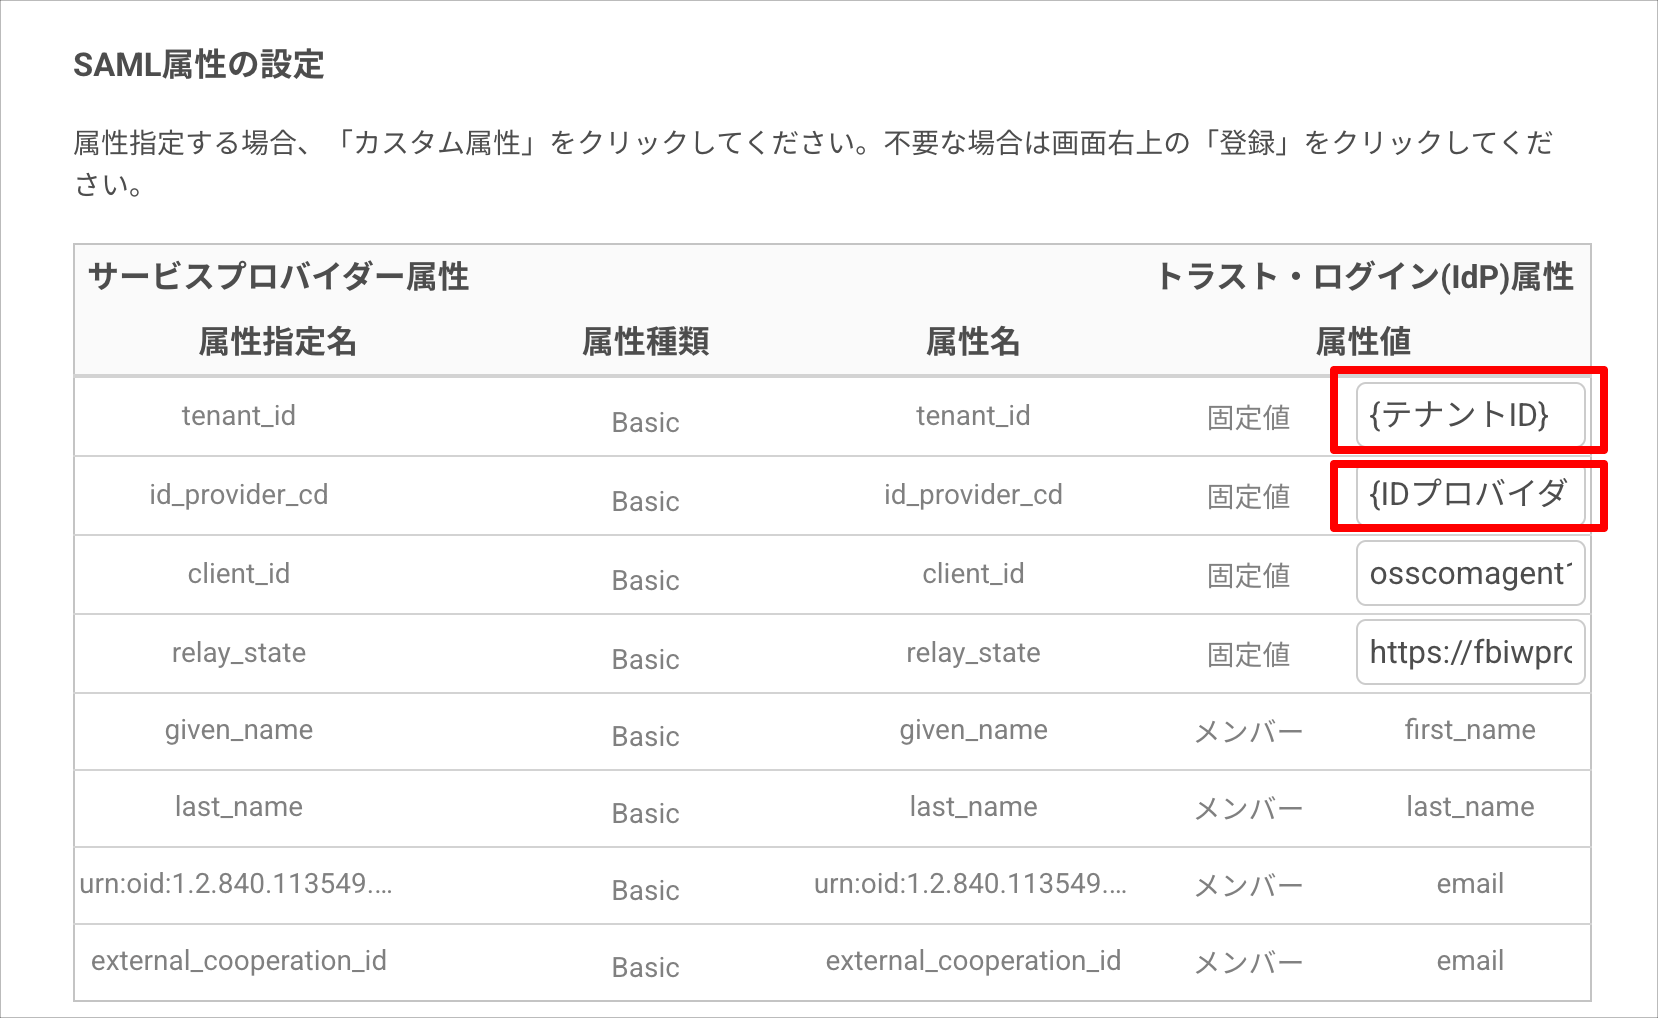
Task: Click the {テナントID} value input field
Action: tap(1469, 414)
